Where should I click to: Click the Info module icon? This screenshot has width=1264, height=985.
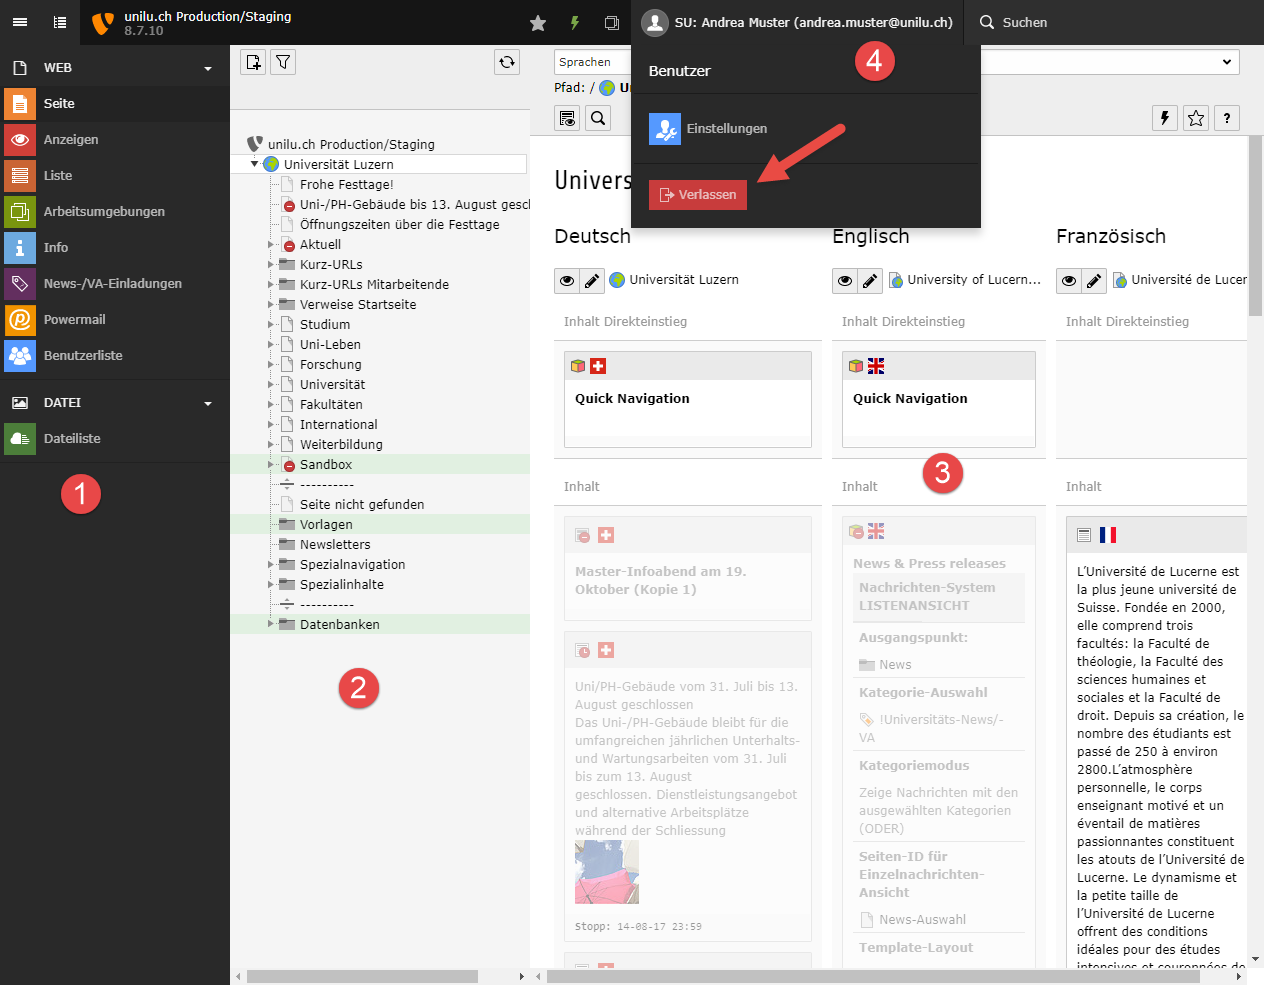click(20, 248)
